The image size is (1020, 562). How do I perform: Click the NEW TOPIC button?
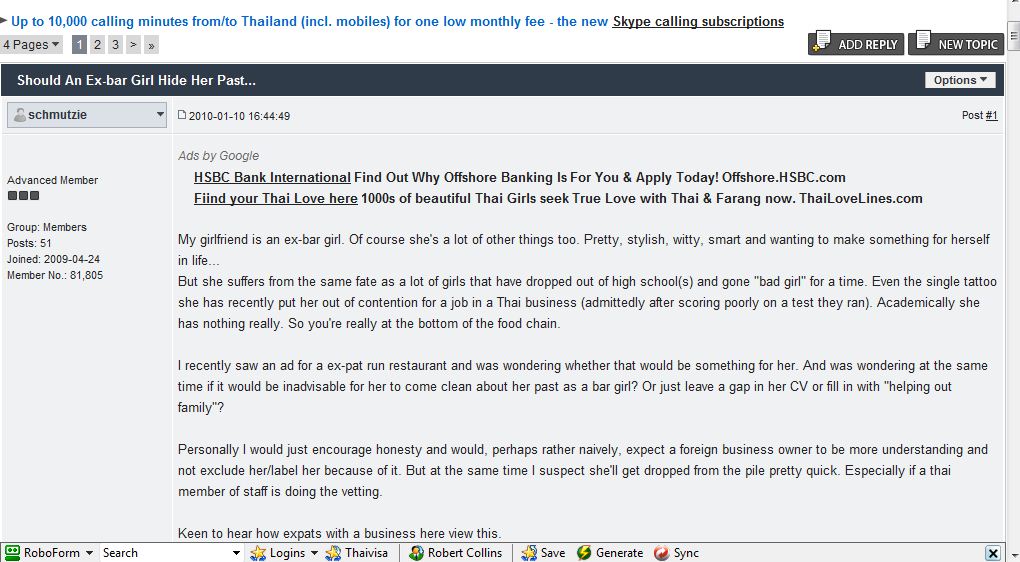(957, 44)
